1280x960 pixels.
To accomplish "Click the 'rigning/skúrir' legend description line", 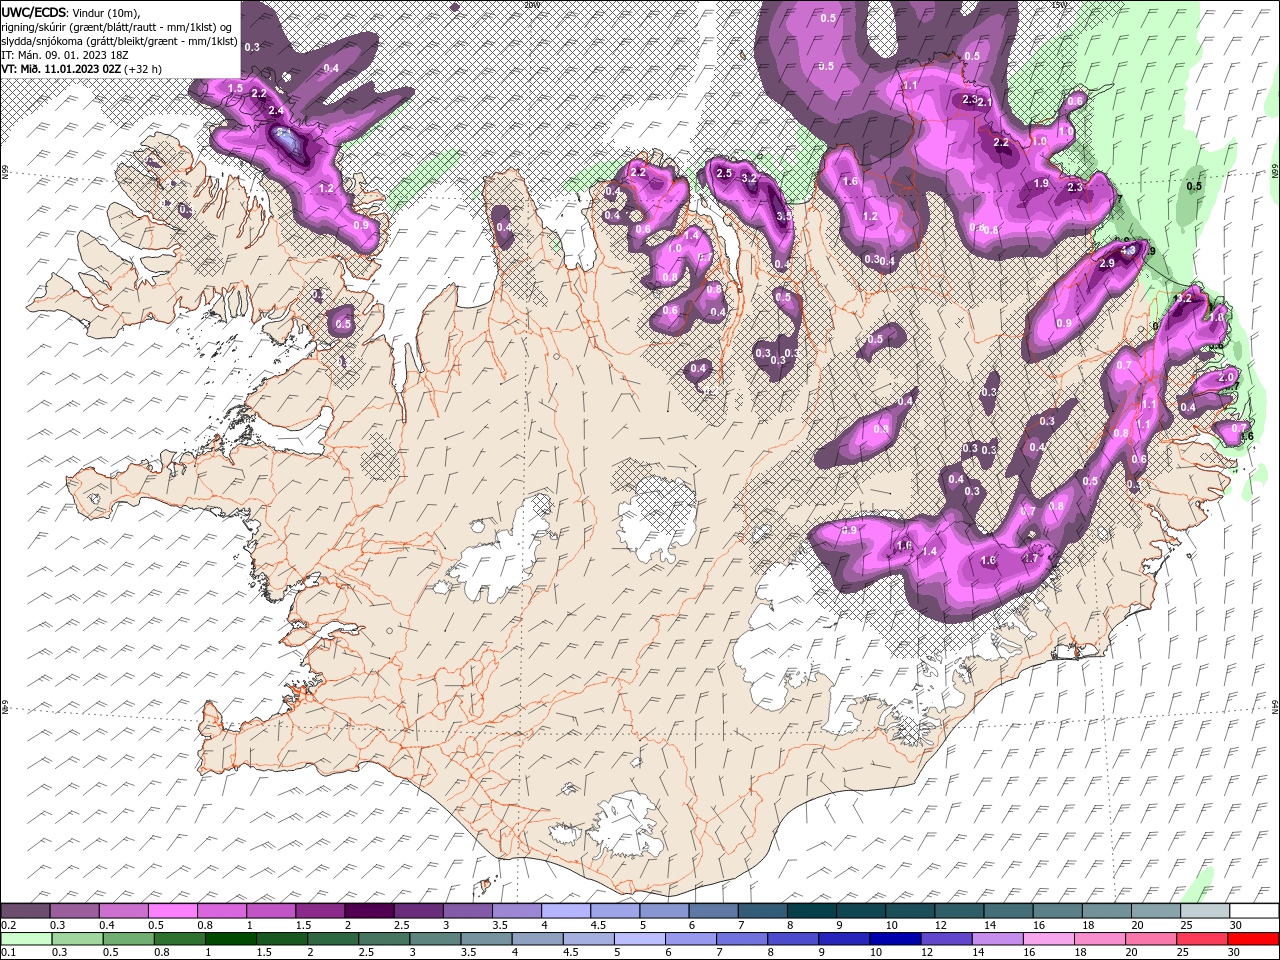I will 118,27.
